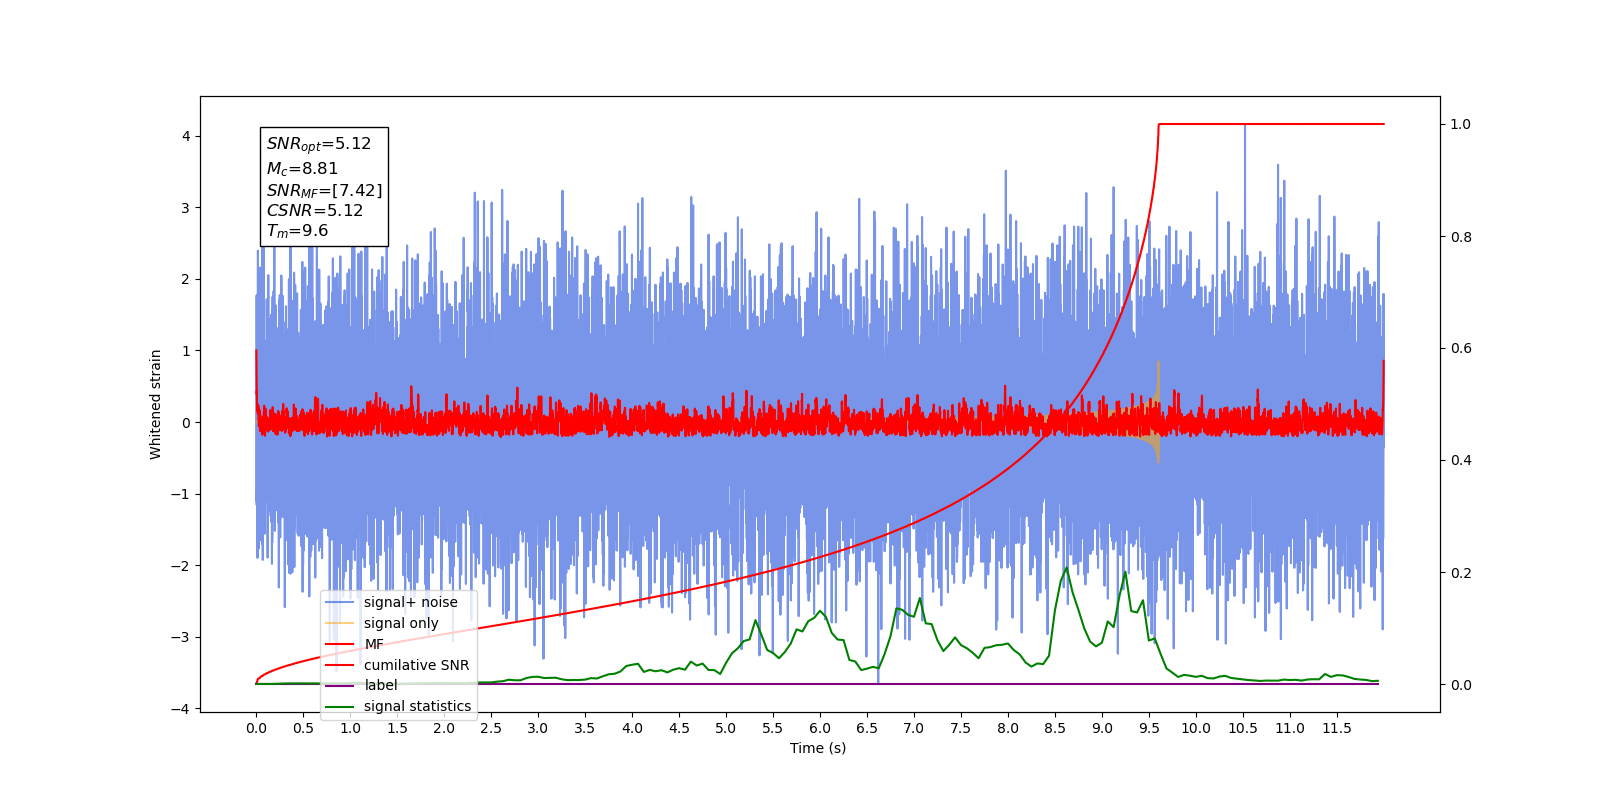Viewport: 1600px width, 800px height.
Task: Click the green line swatch for signal statistics
Action: coord(340,706)
